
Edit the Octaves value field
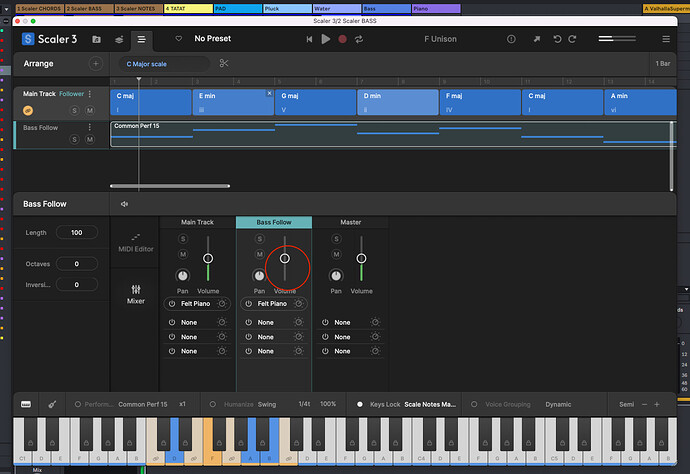(77, 264)
